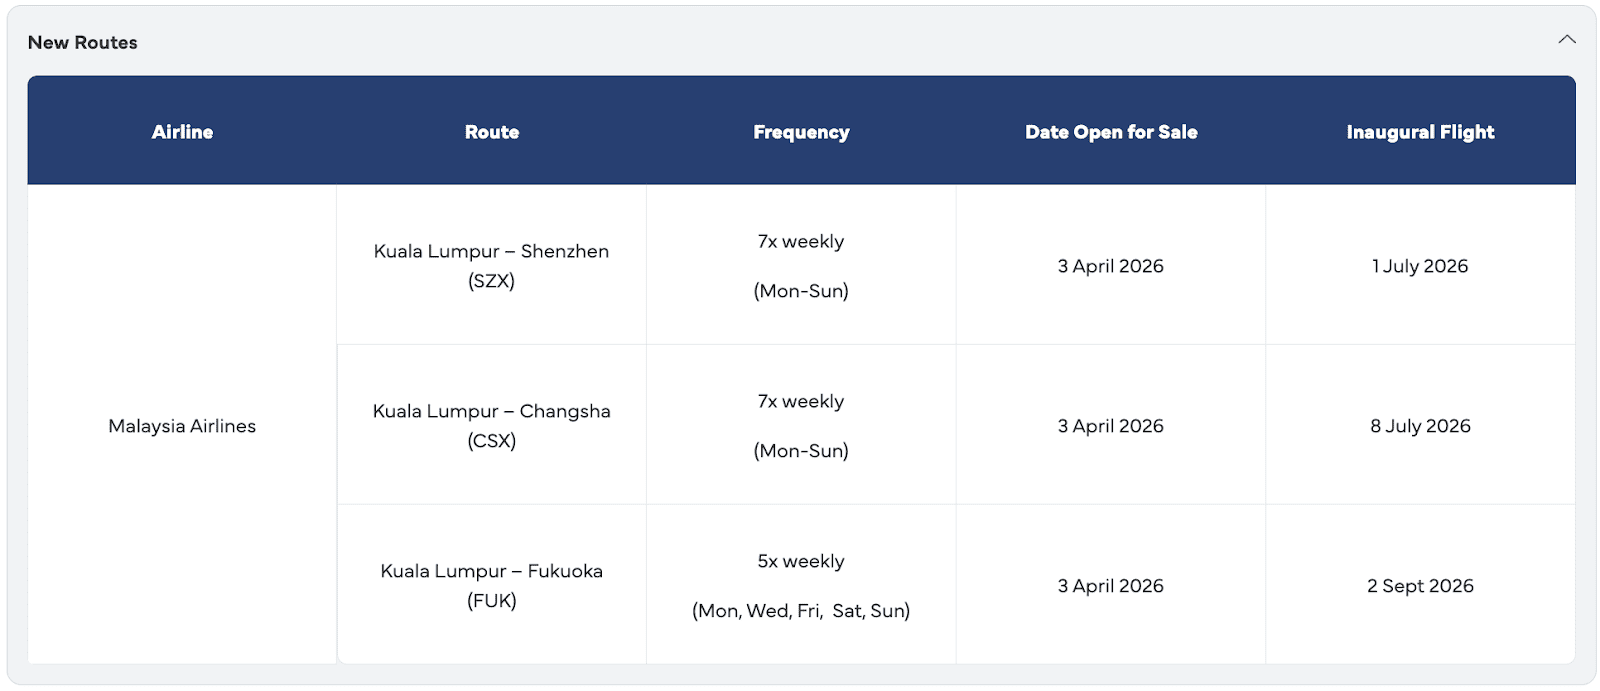
Task: Click the Malaysia Airlines cell
Action: (x=182, y=426)
